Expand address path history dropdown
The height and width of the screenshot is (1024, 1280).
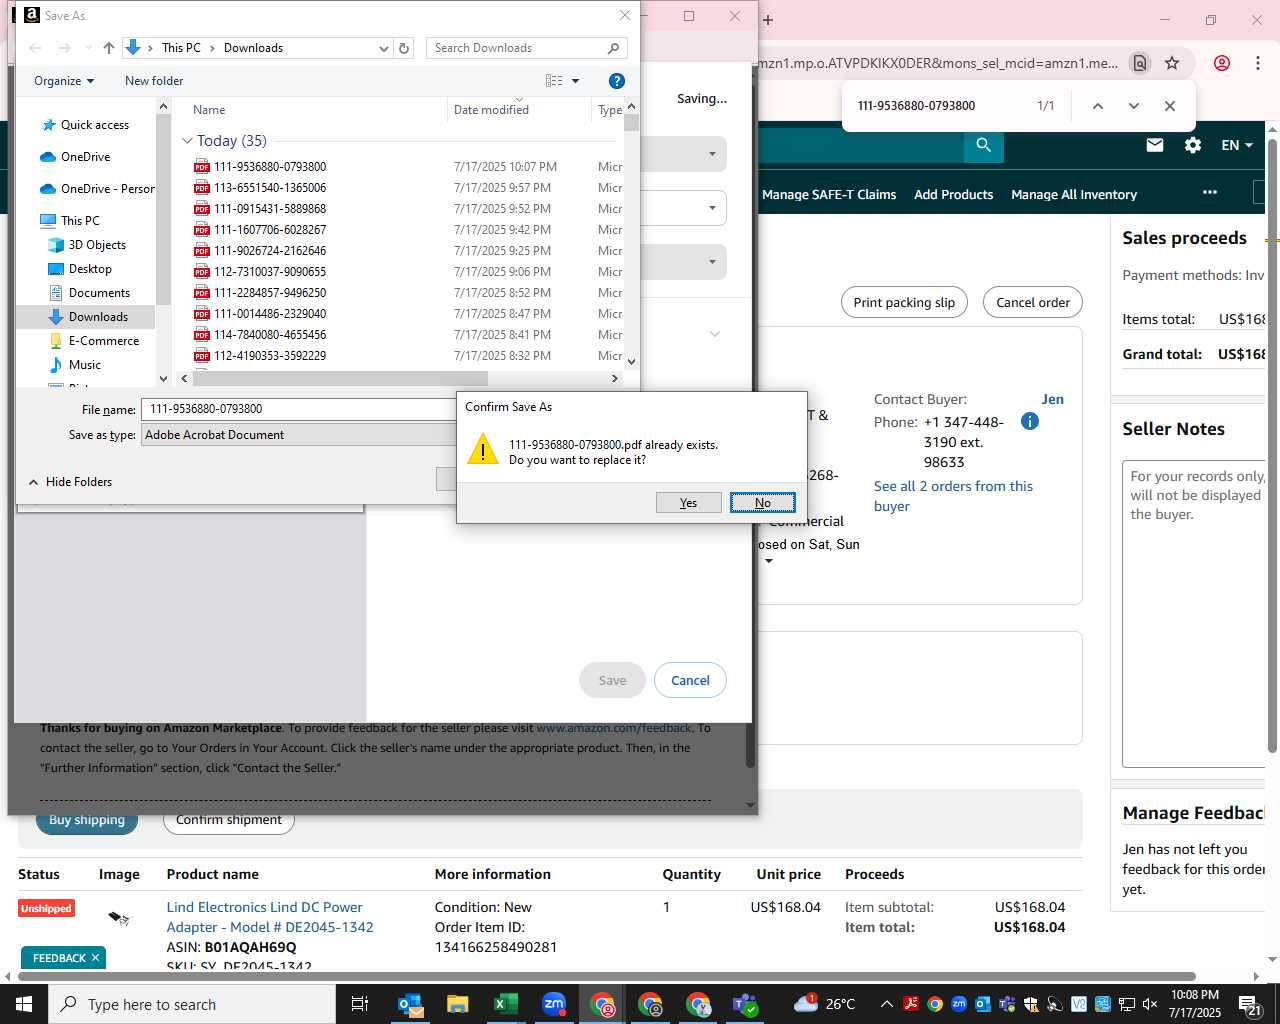click(x=383, y=48)
